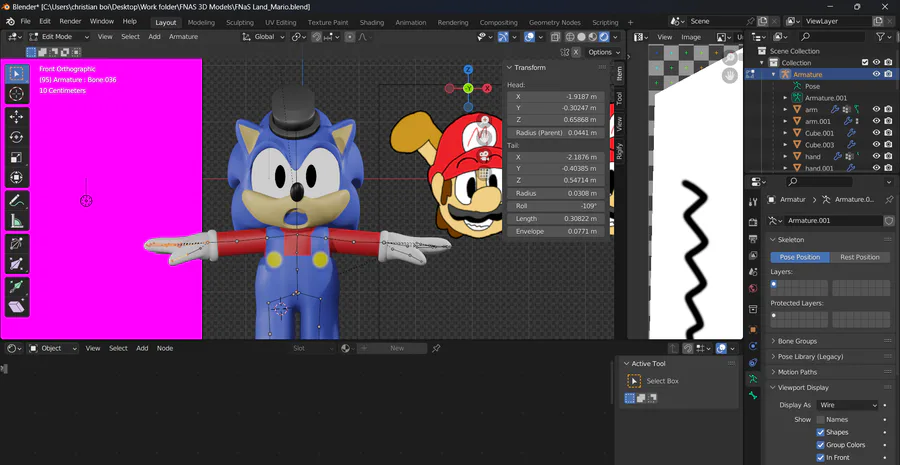Image resolution: width=900 pixels, height=465 pixels.
Task: Toggle snapping magnet in viewport header
Action: 317,37
